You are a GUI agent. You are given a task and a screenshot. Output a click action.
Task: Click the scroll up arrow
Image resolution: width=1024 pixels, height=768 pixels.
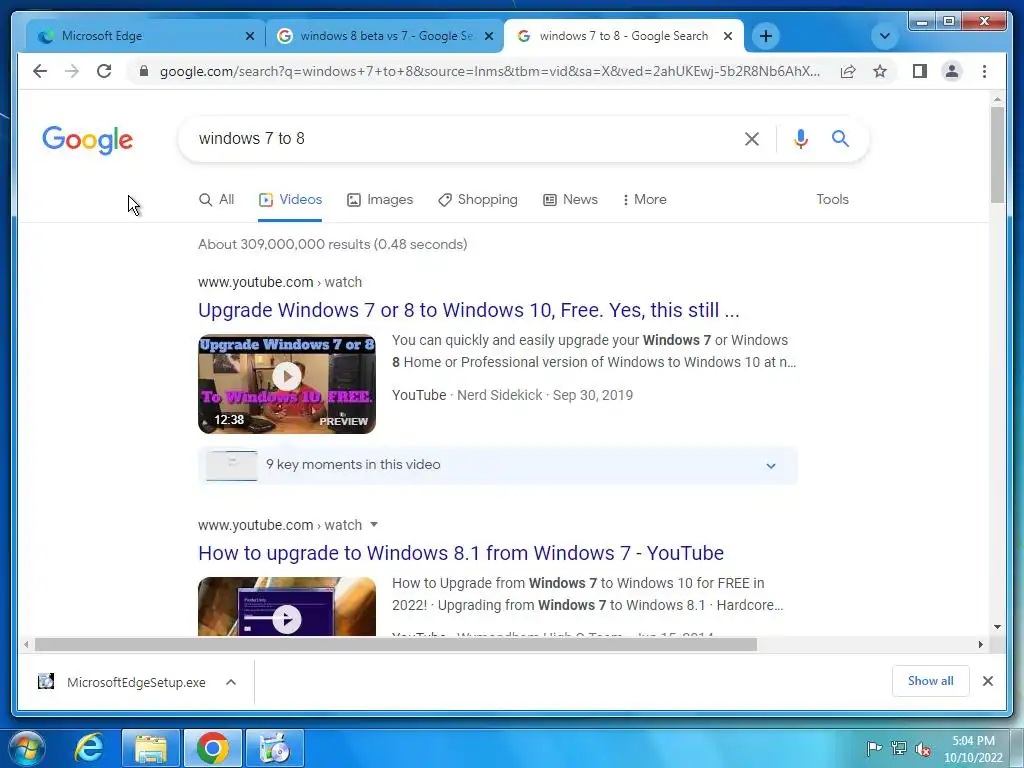[997, 99]
